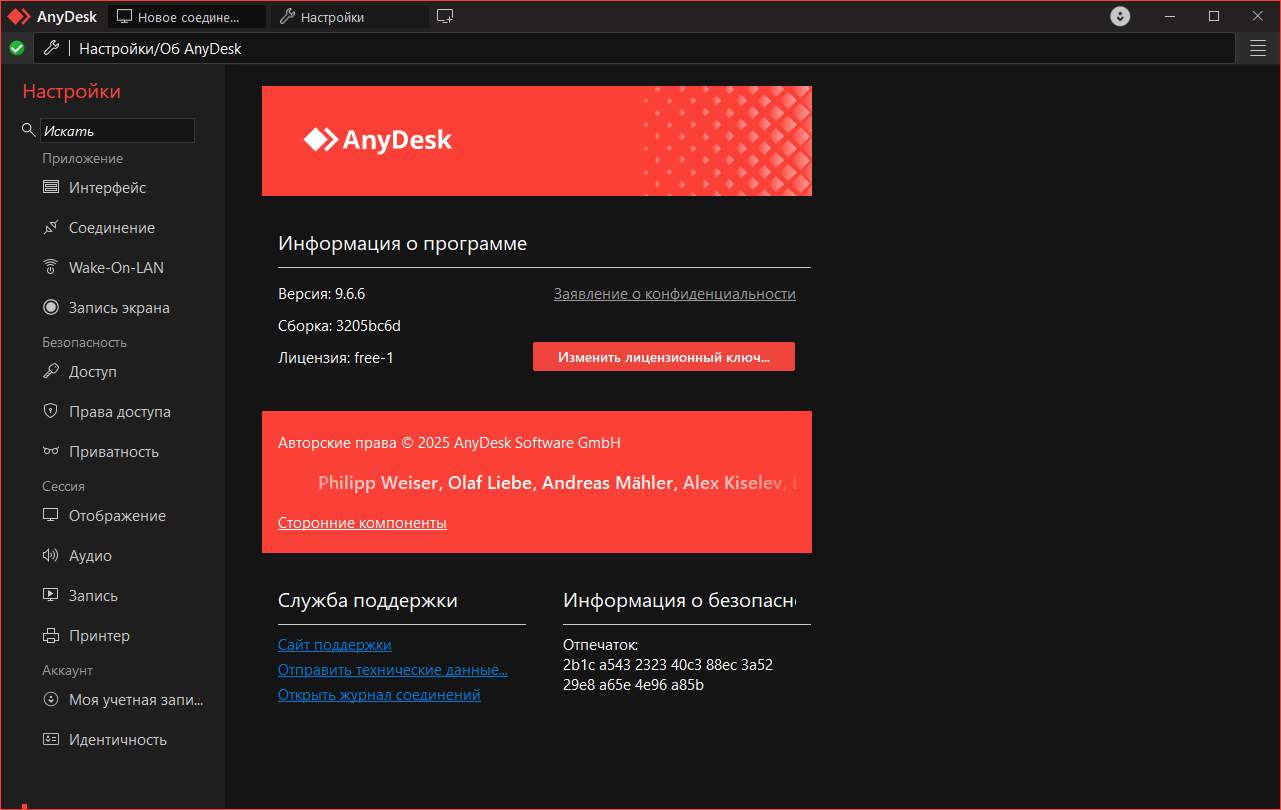Click the Искать search field

coord(117,131)
